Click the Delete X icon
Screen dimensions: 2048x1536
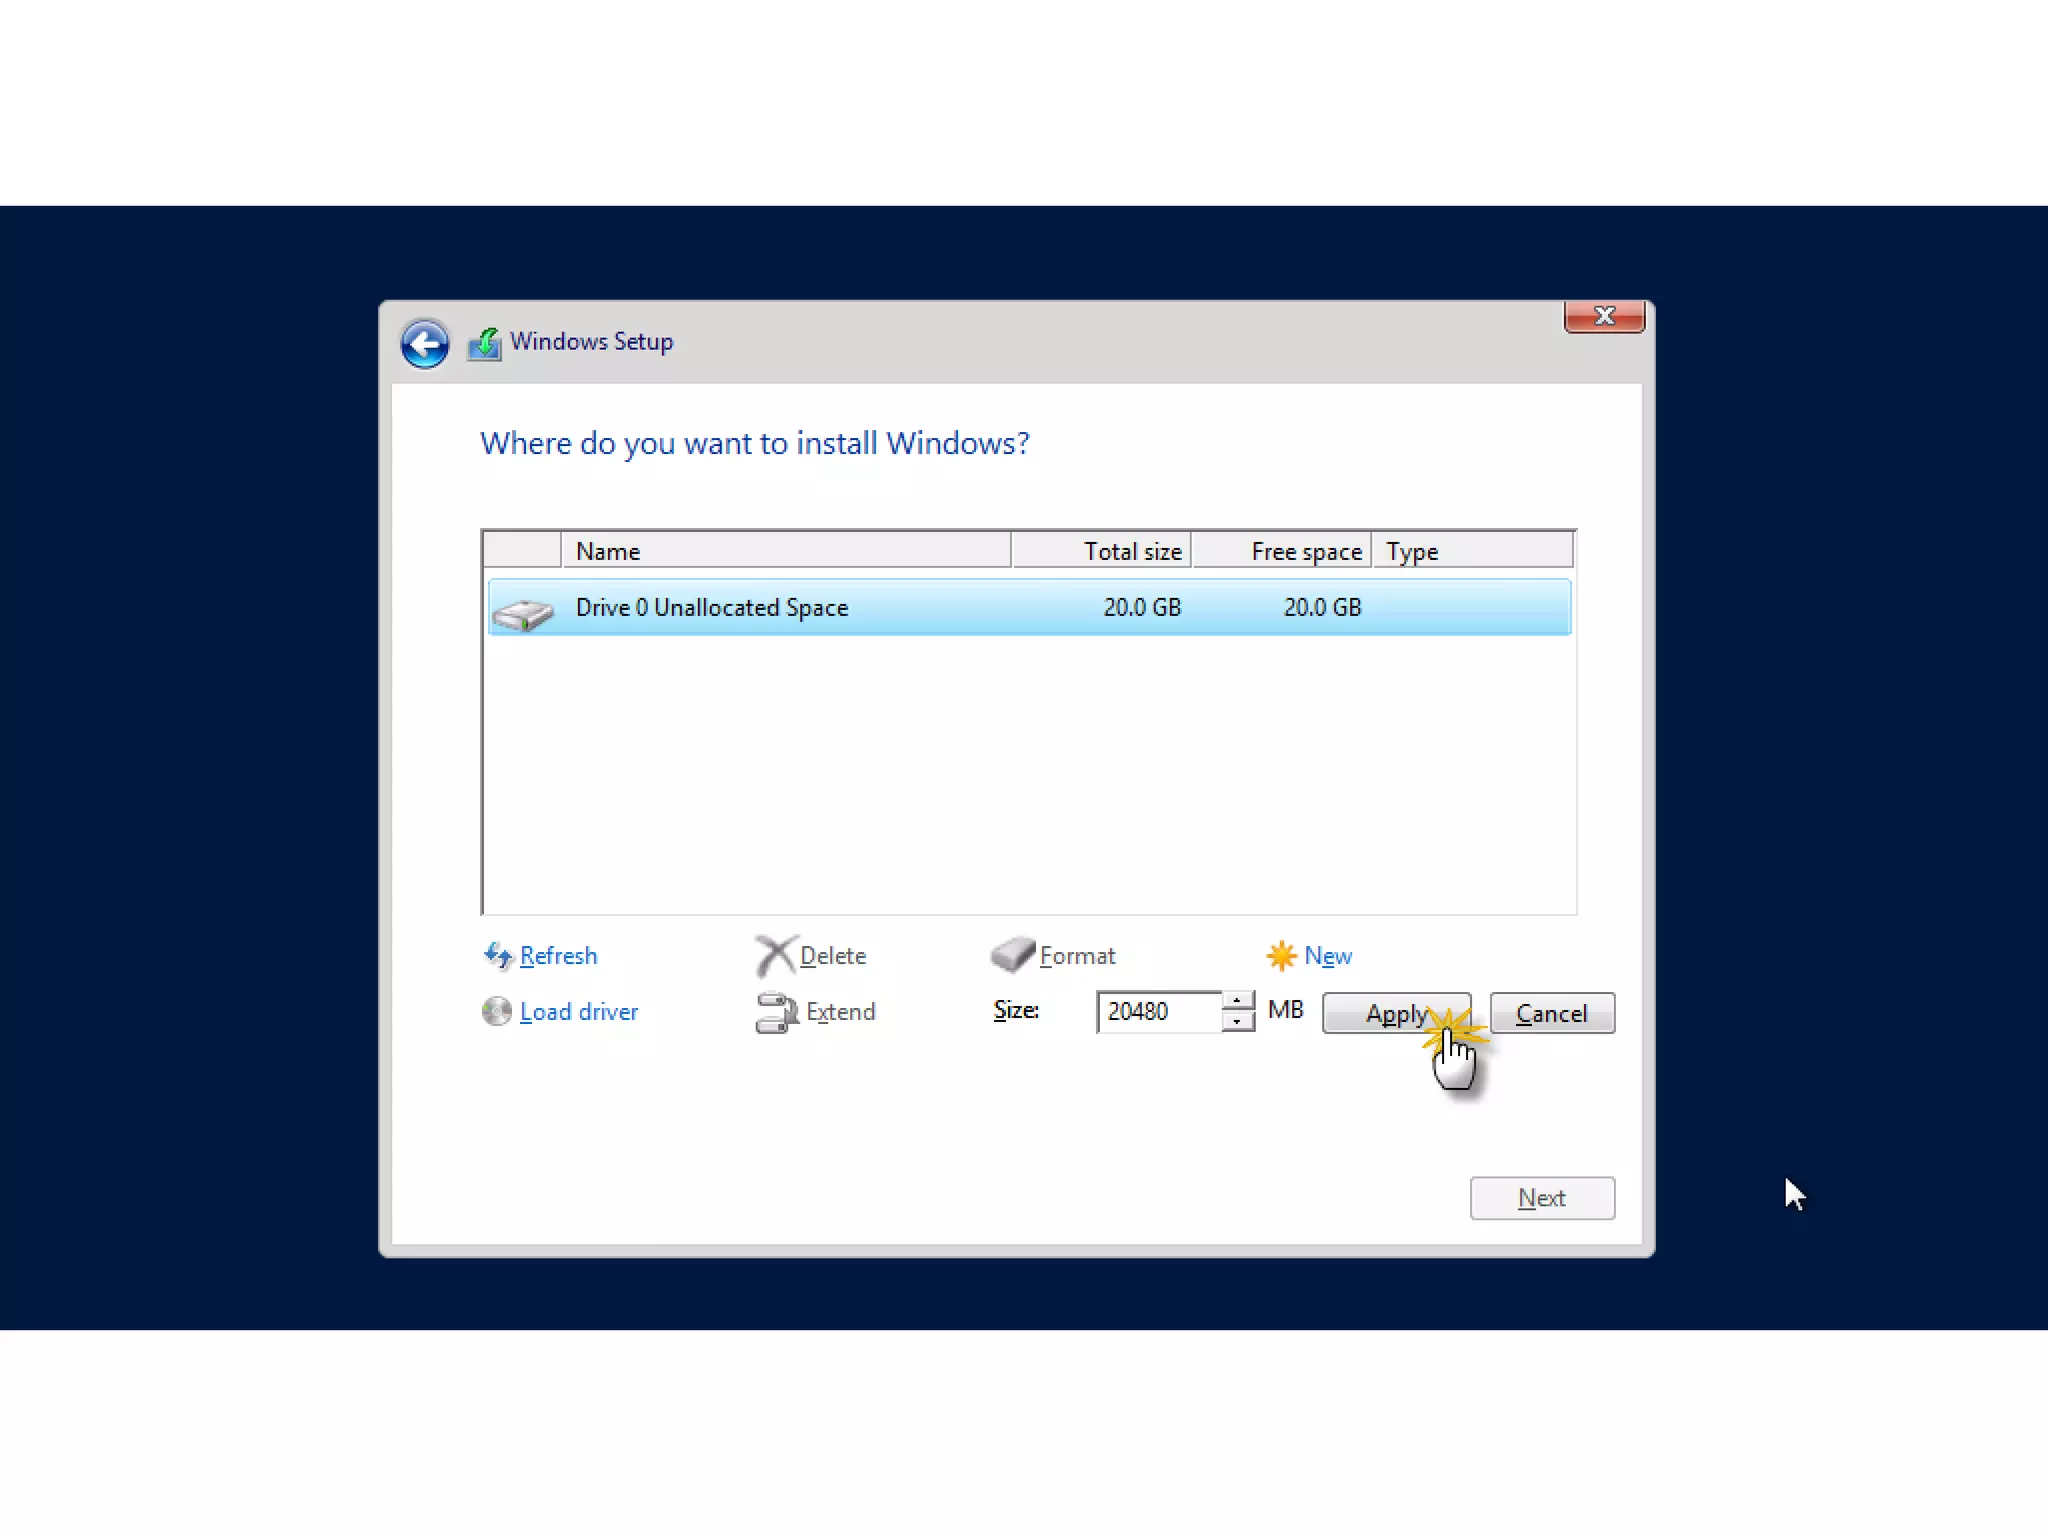[x=775, y=956]
